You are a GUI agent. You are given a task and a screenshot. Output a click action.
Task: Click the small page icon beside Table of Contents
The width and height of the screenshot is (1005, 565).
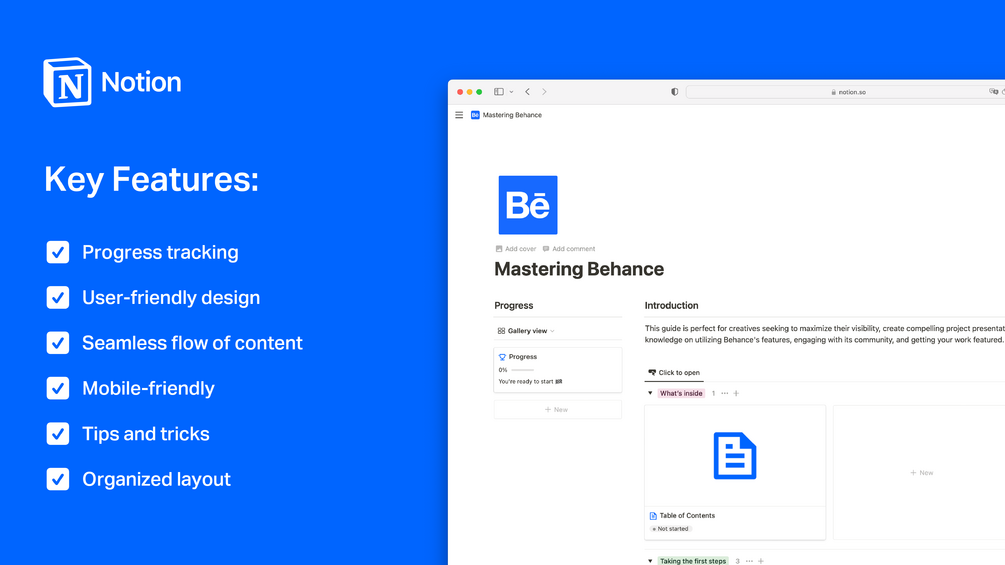coord(653,516)
